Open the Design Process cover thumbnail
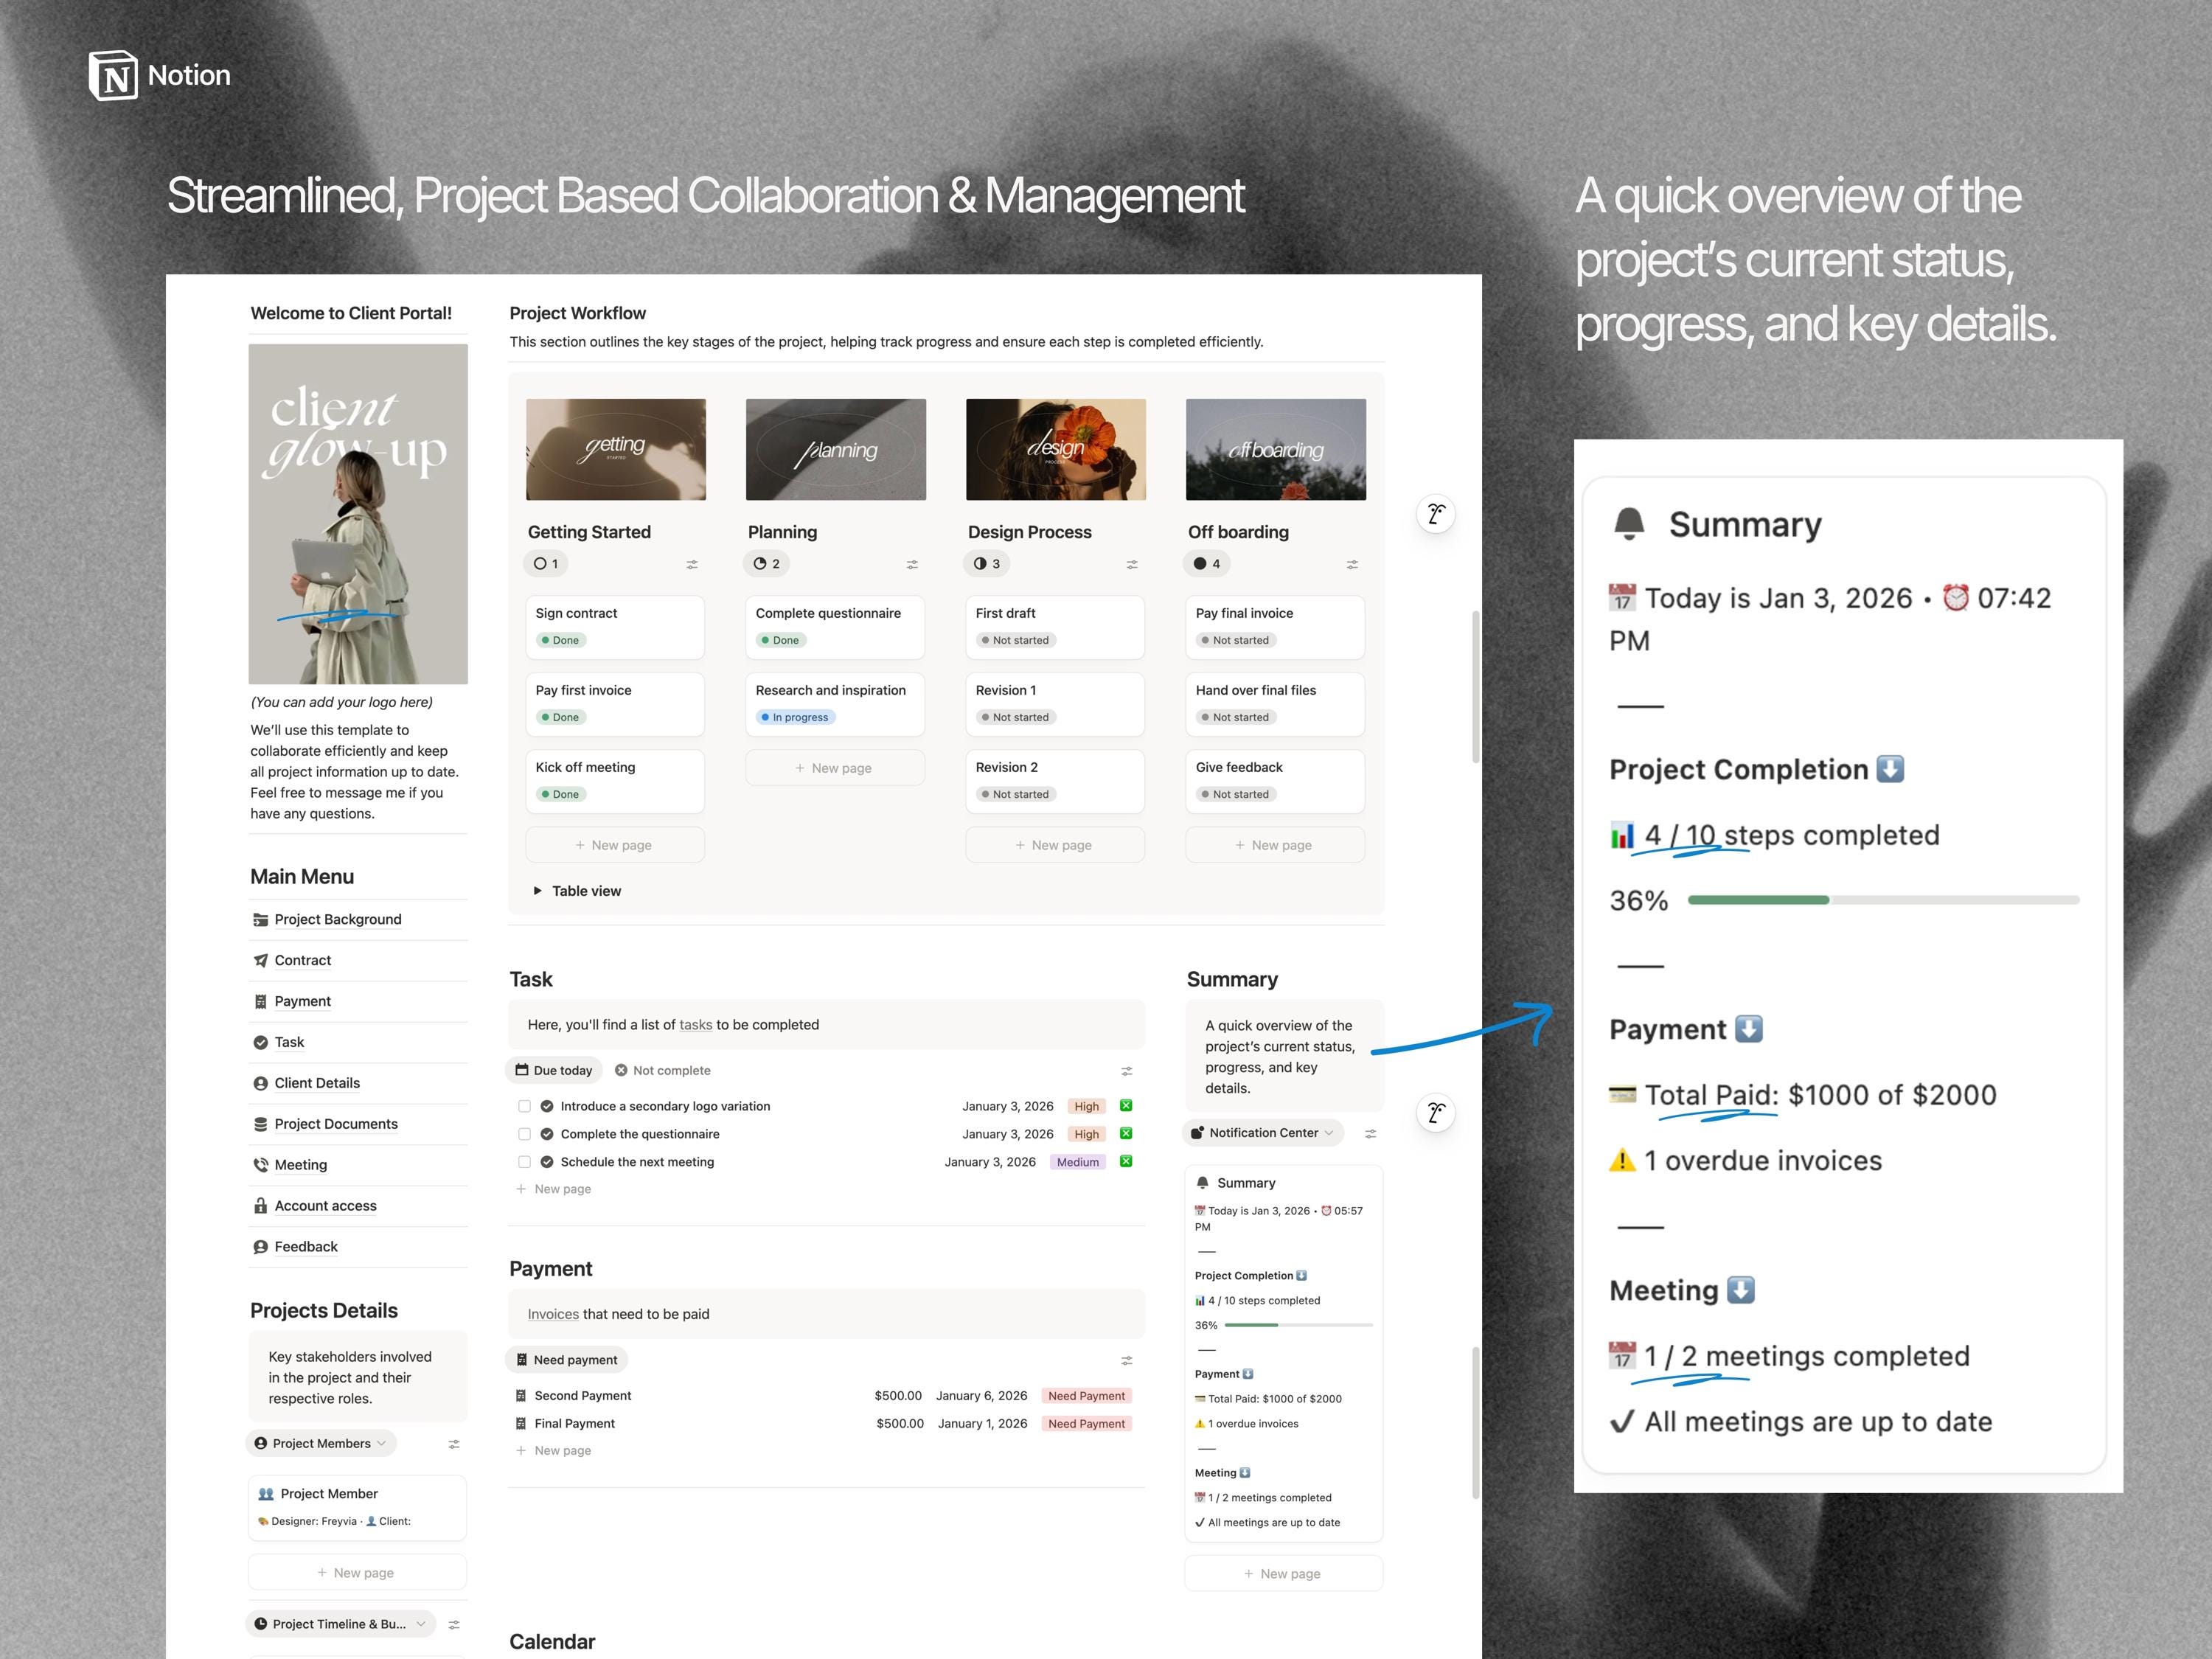 pyautogui.click(x=1056, y=449)
